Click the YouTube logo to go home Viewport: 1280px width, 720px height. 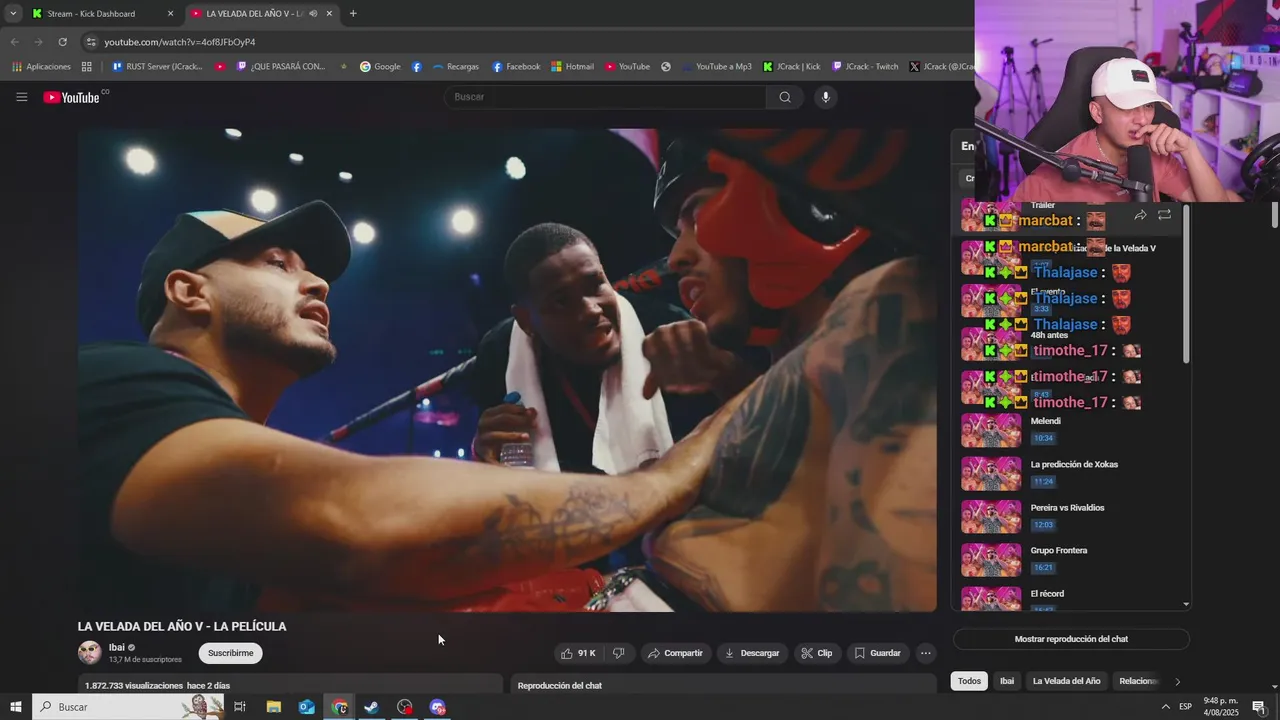[x=72, y=97]
